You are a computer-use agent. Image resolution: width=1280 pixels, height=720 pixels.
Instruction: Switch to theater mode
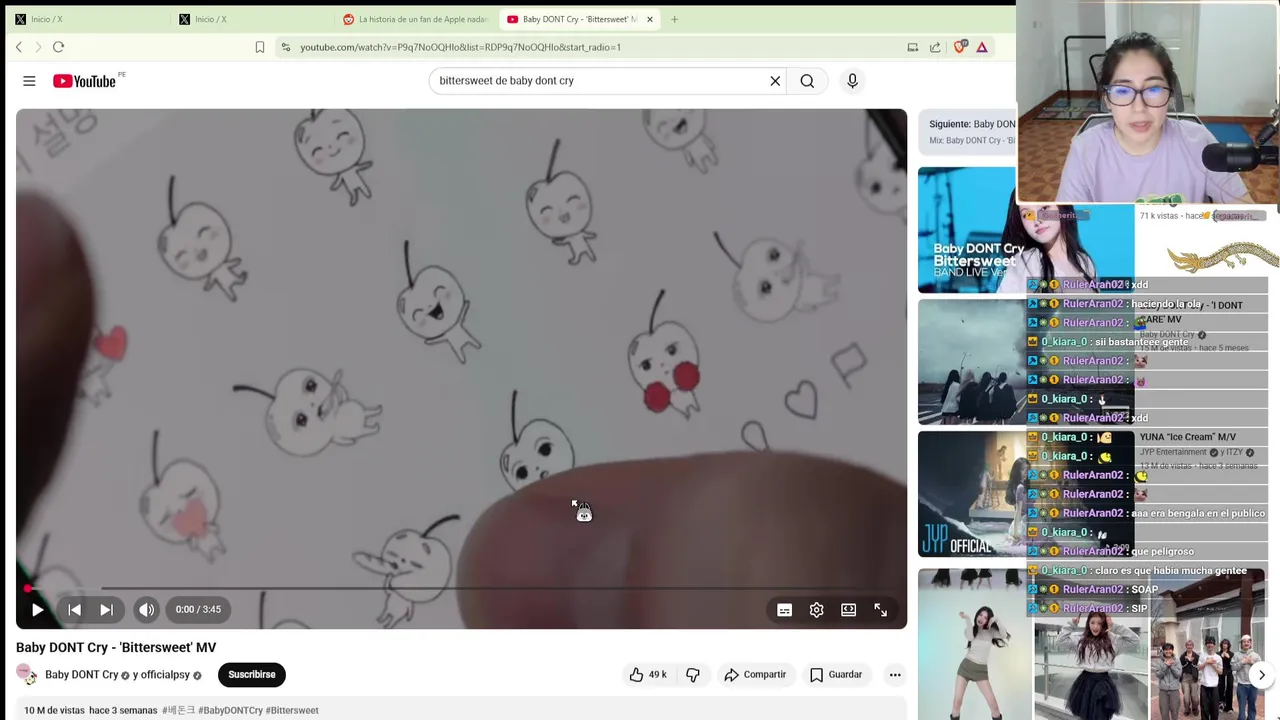pos(848,610)
